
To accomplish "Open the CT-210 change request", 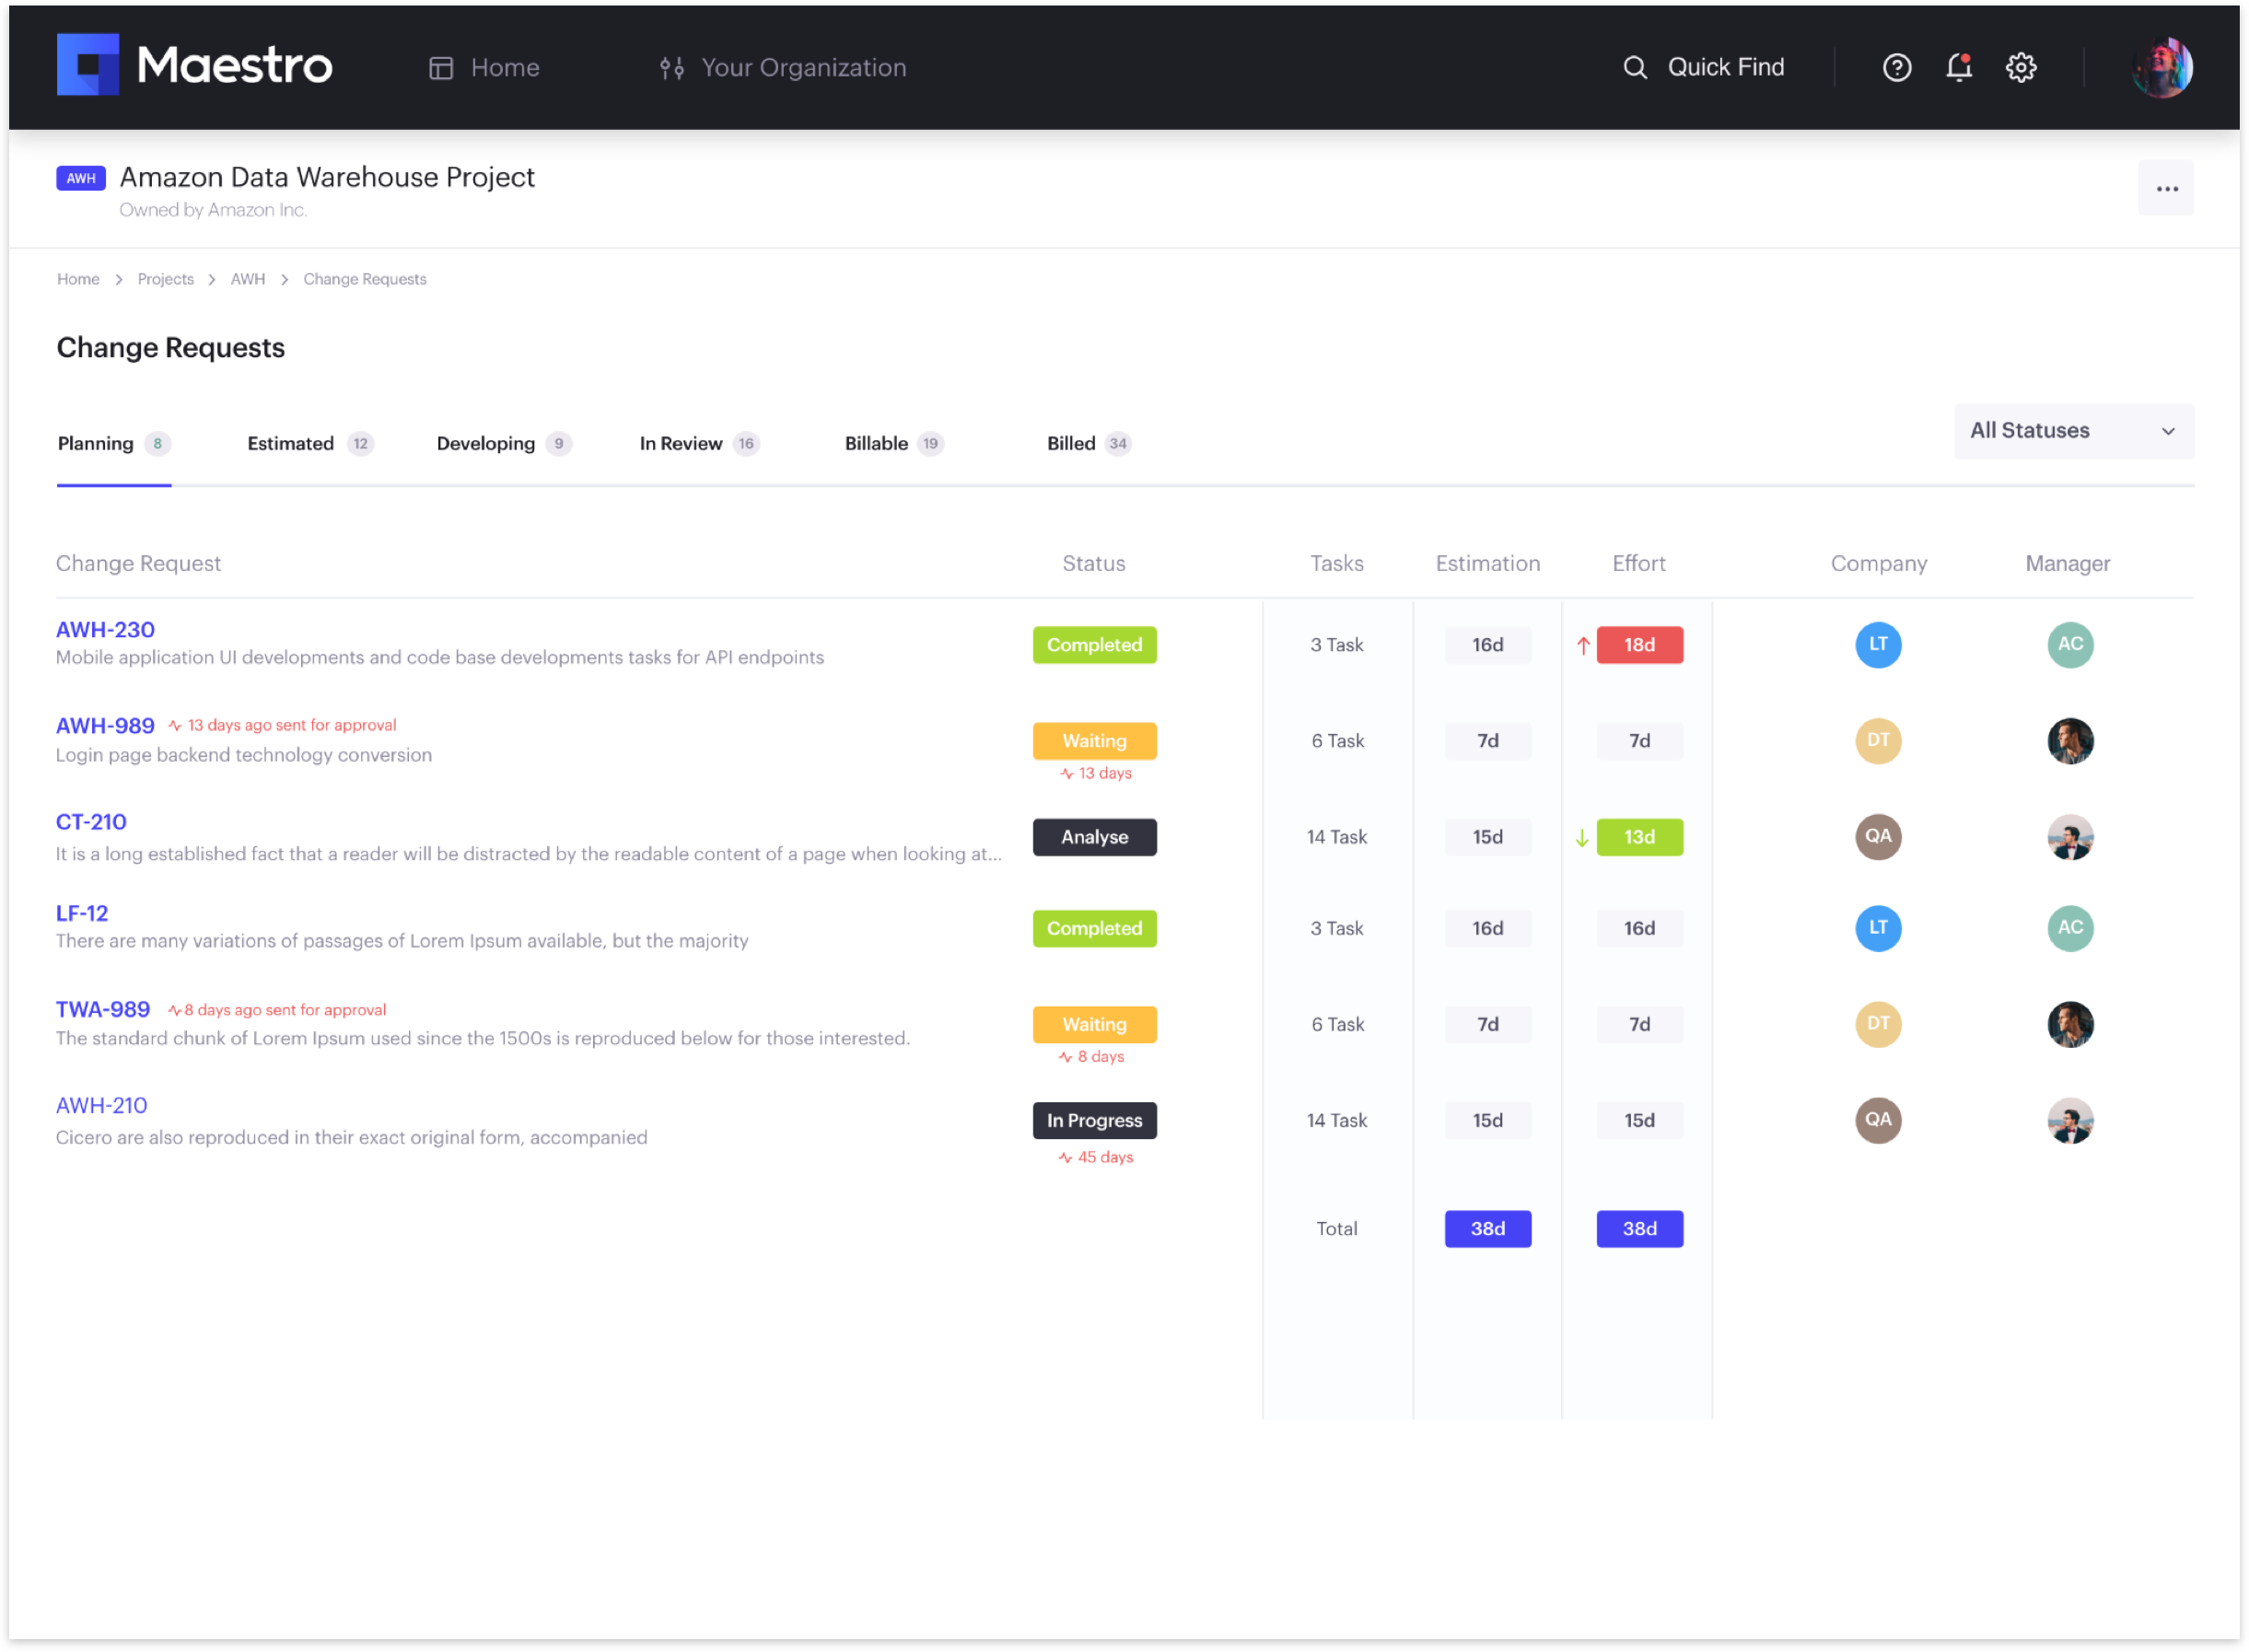I will [91, 822].
